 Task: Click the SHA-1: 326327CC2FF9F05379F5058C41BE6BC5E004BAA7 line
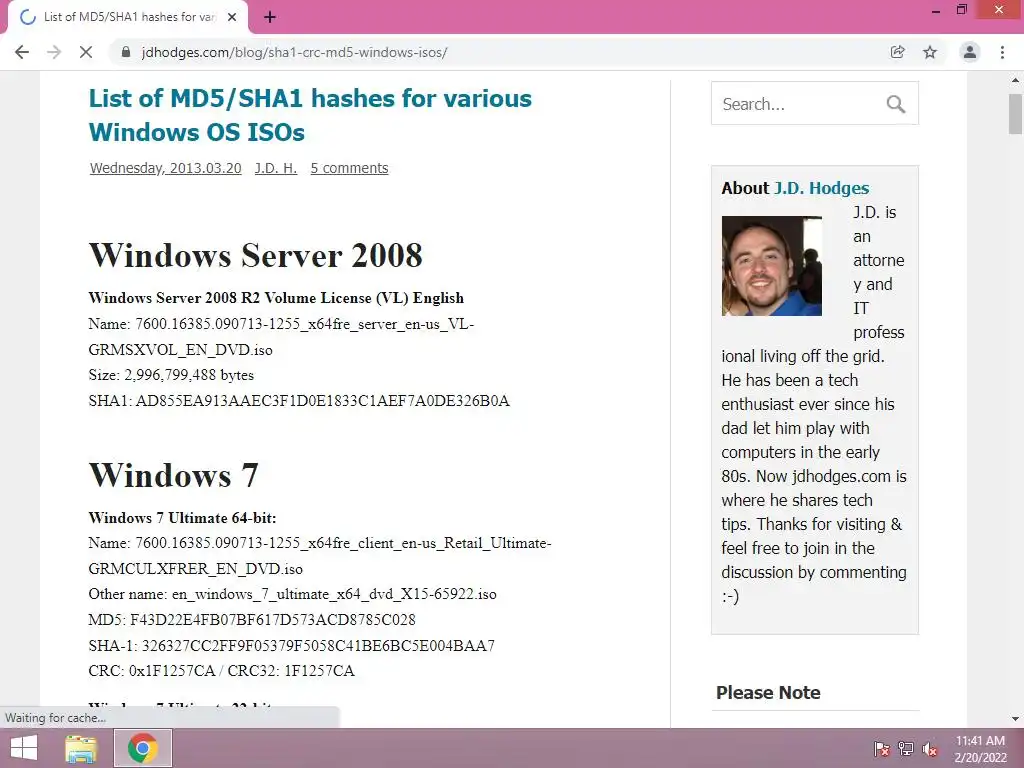click(292, 645)
